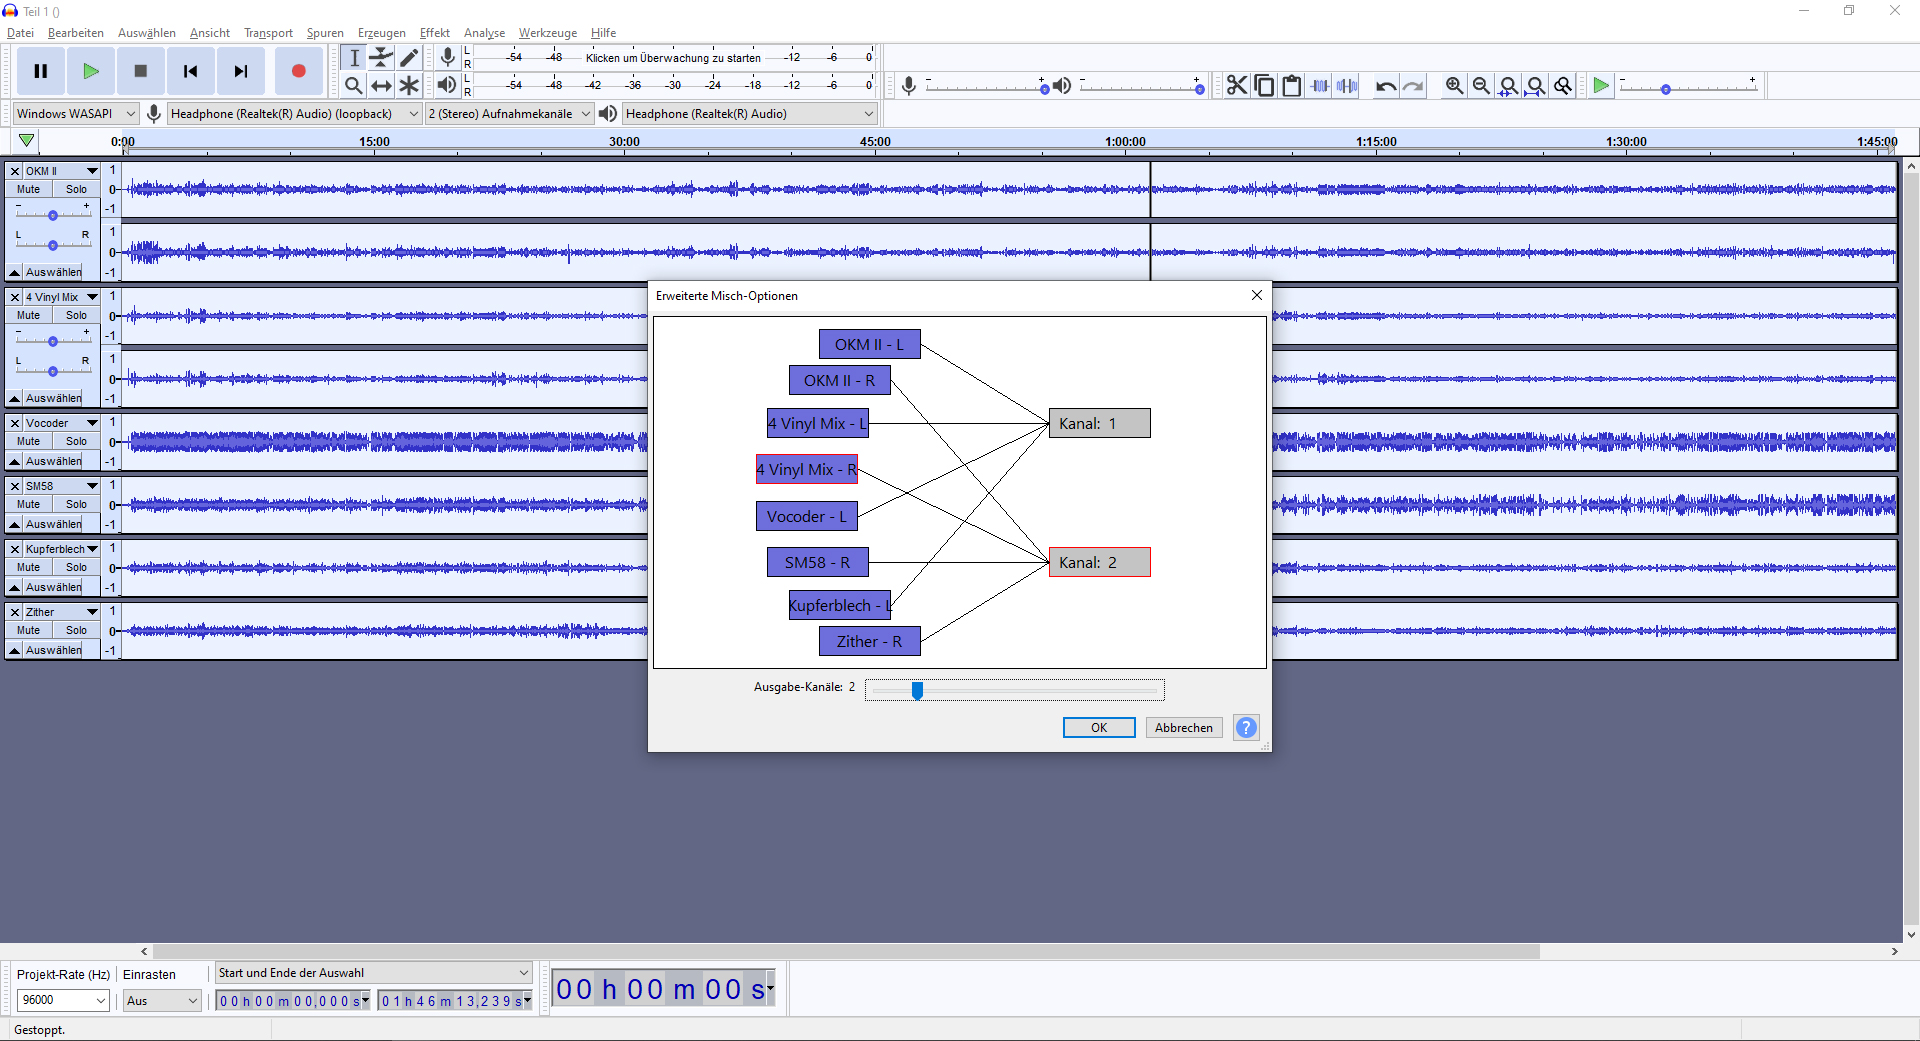1920x1041 pixels.
Task: Open the Windows WASAPI host dropdown
Action: pos(75,114)
